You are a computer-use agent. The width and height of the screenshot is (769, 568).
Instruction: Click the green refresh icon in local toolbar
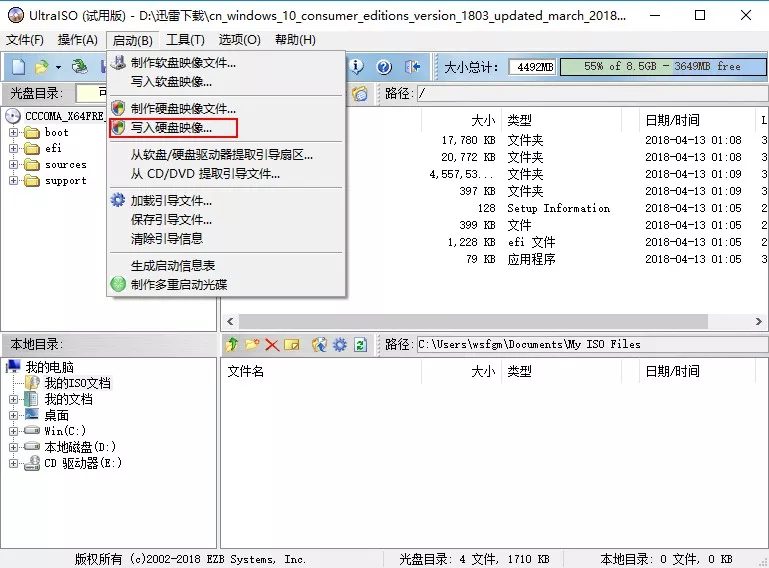(360, 345)
